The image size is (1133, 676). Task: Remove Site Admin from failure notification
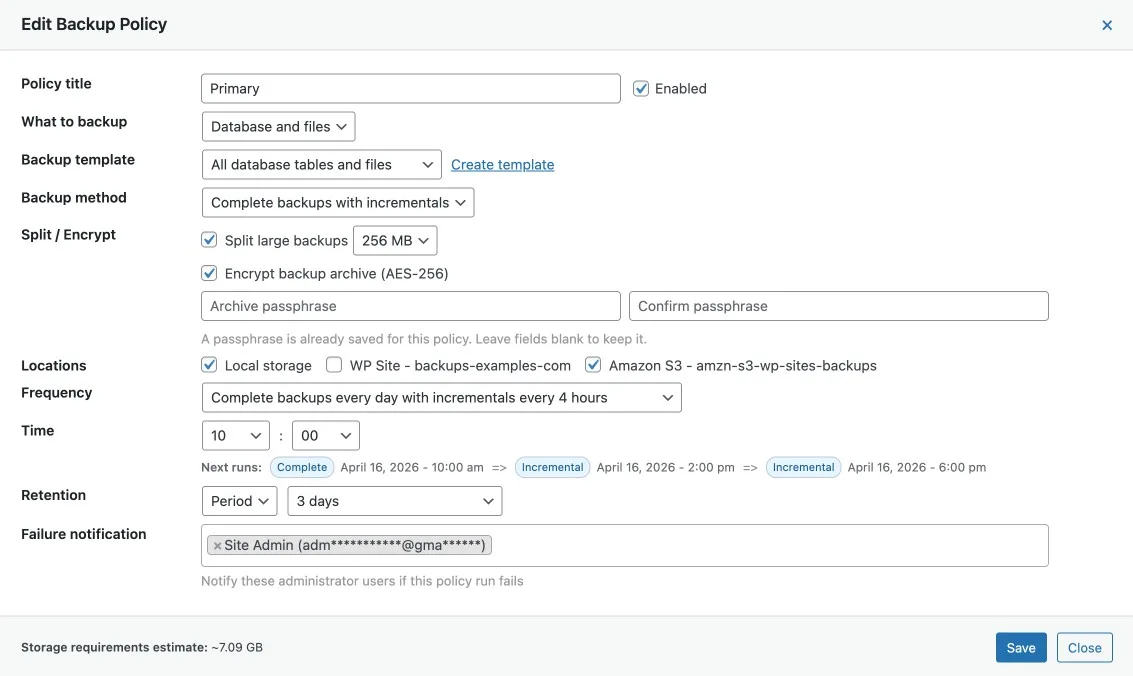pyautogui.click(x=217, y=546)
